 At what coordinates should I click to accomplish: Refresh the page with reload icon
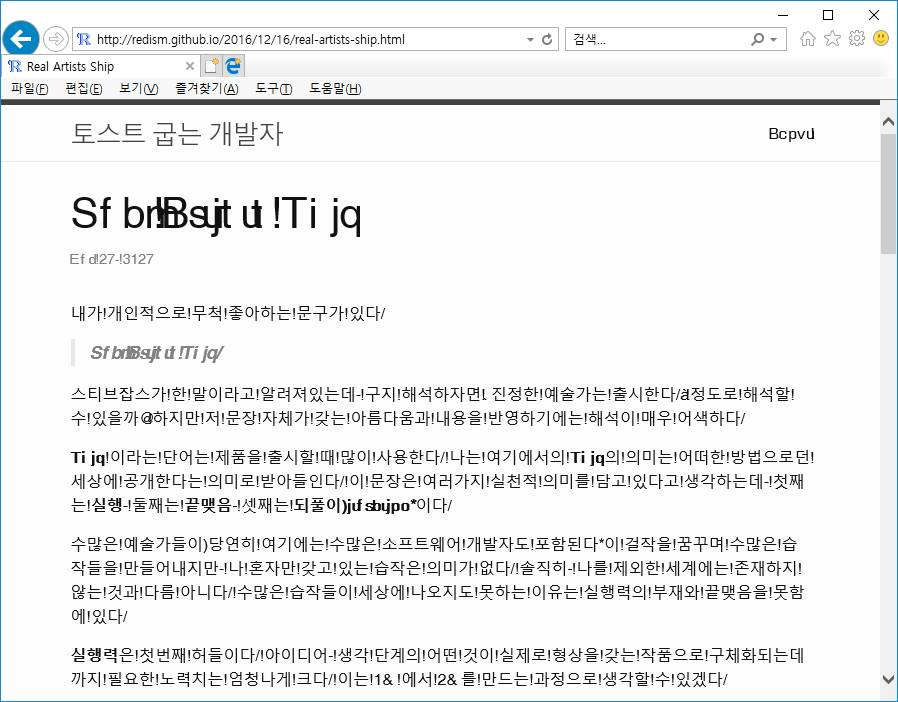[547, 40]
